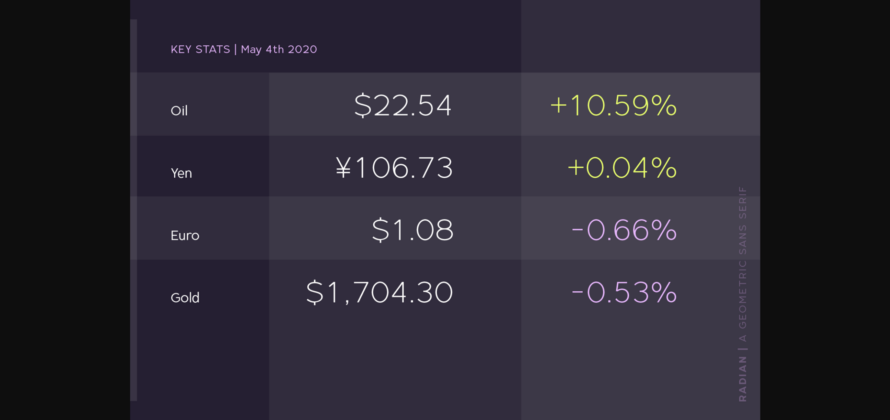Click the thin vertical bar beside the table
Screen dimensions: 890x420
(133, 210)
